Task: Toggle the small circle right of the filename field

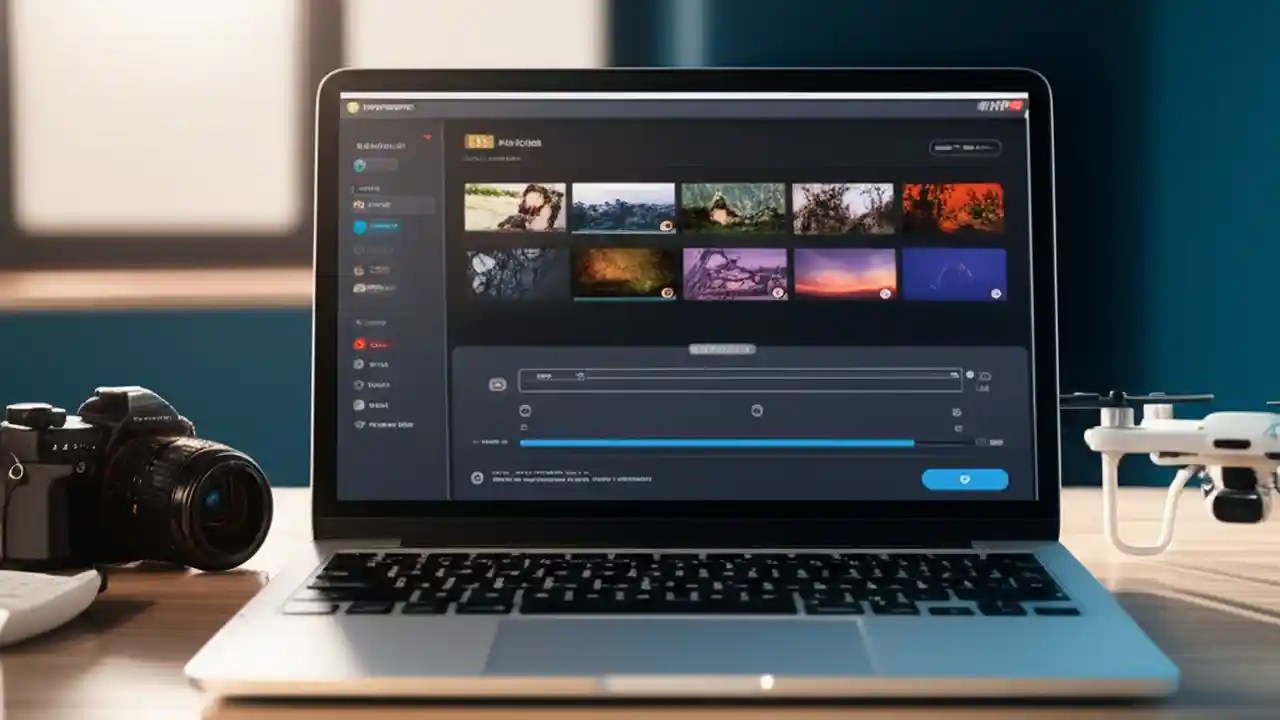Action: coord(970,373)
